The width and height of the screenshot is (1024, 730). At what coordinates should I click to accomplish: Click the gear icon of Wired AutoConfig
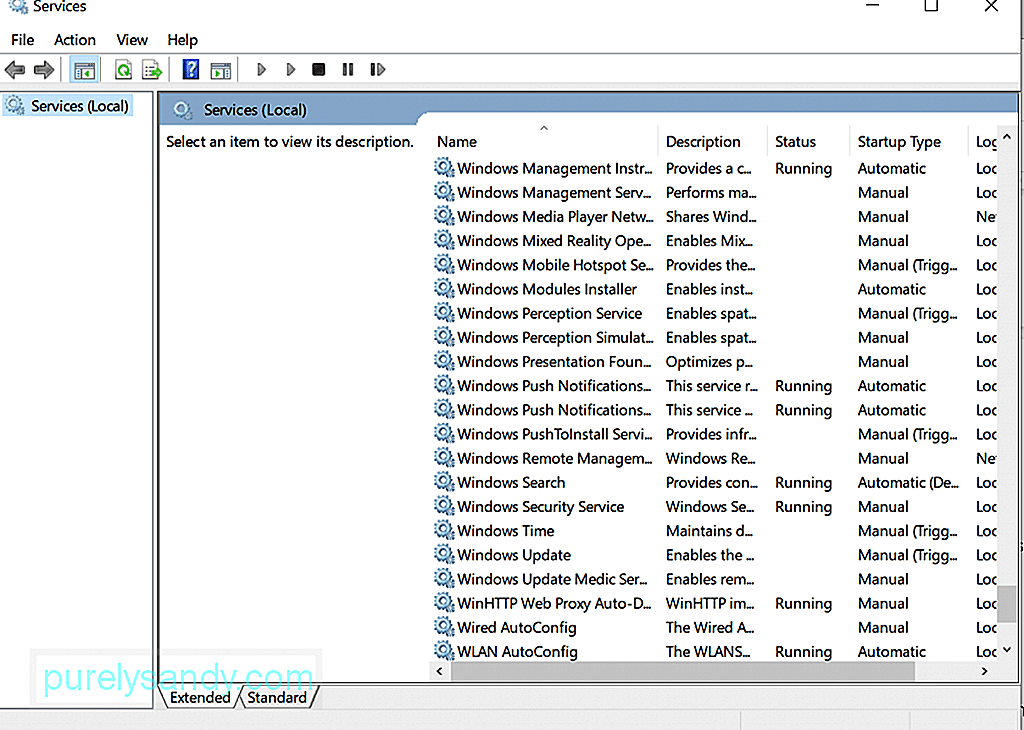pyautogui.click(x=444, y=627)
